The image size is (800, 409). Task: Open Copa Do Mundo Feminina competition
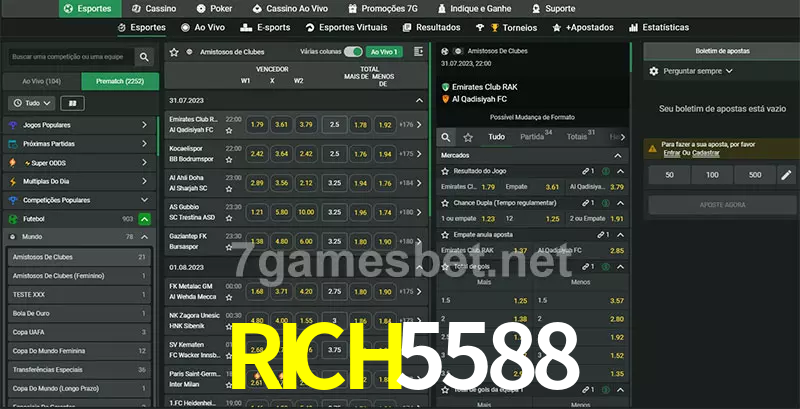coord(79,351)
